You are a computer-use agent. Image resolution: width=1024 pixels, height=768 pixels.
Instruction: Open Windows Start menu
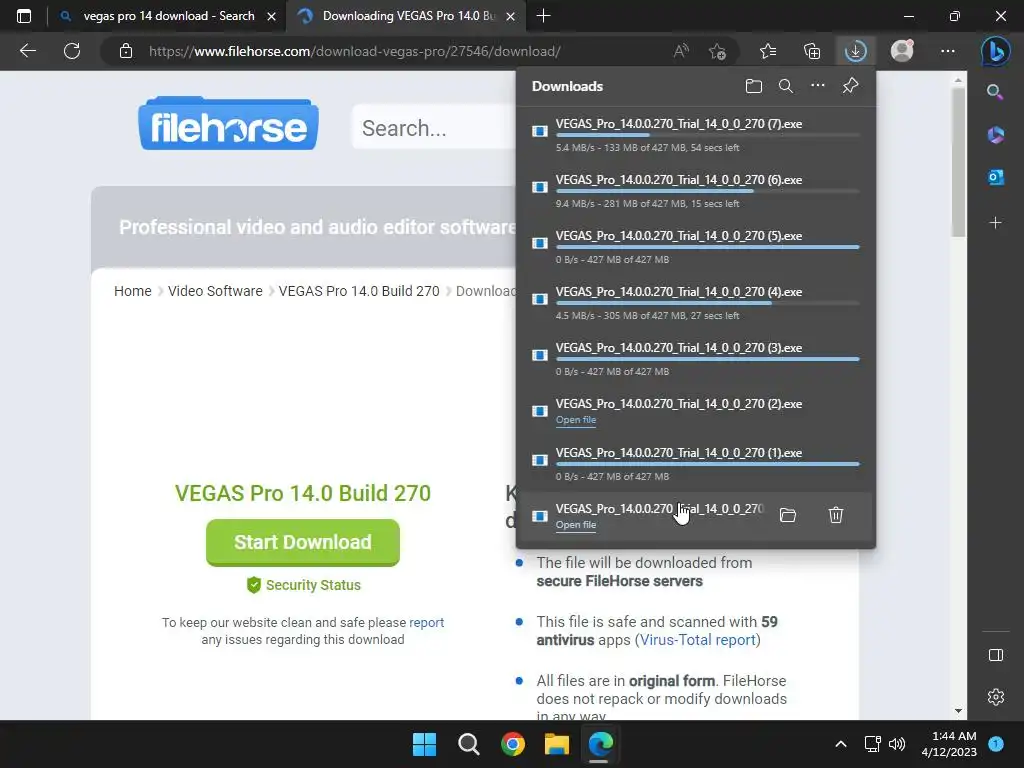click(x=424, y=744)
